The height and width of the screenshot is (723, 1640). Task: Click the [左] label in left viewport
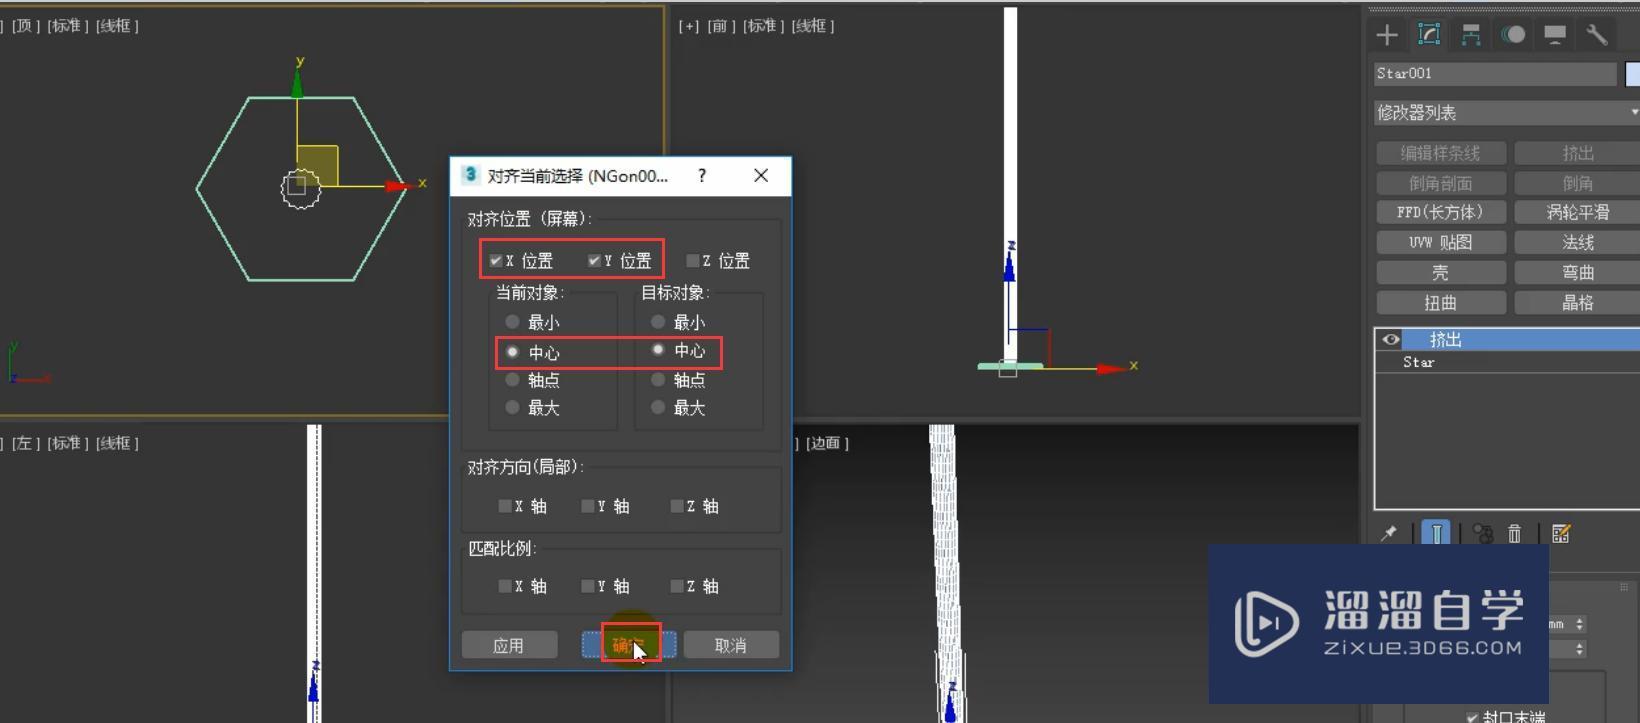26,443
